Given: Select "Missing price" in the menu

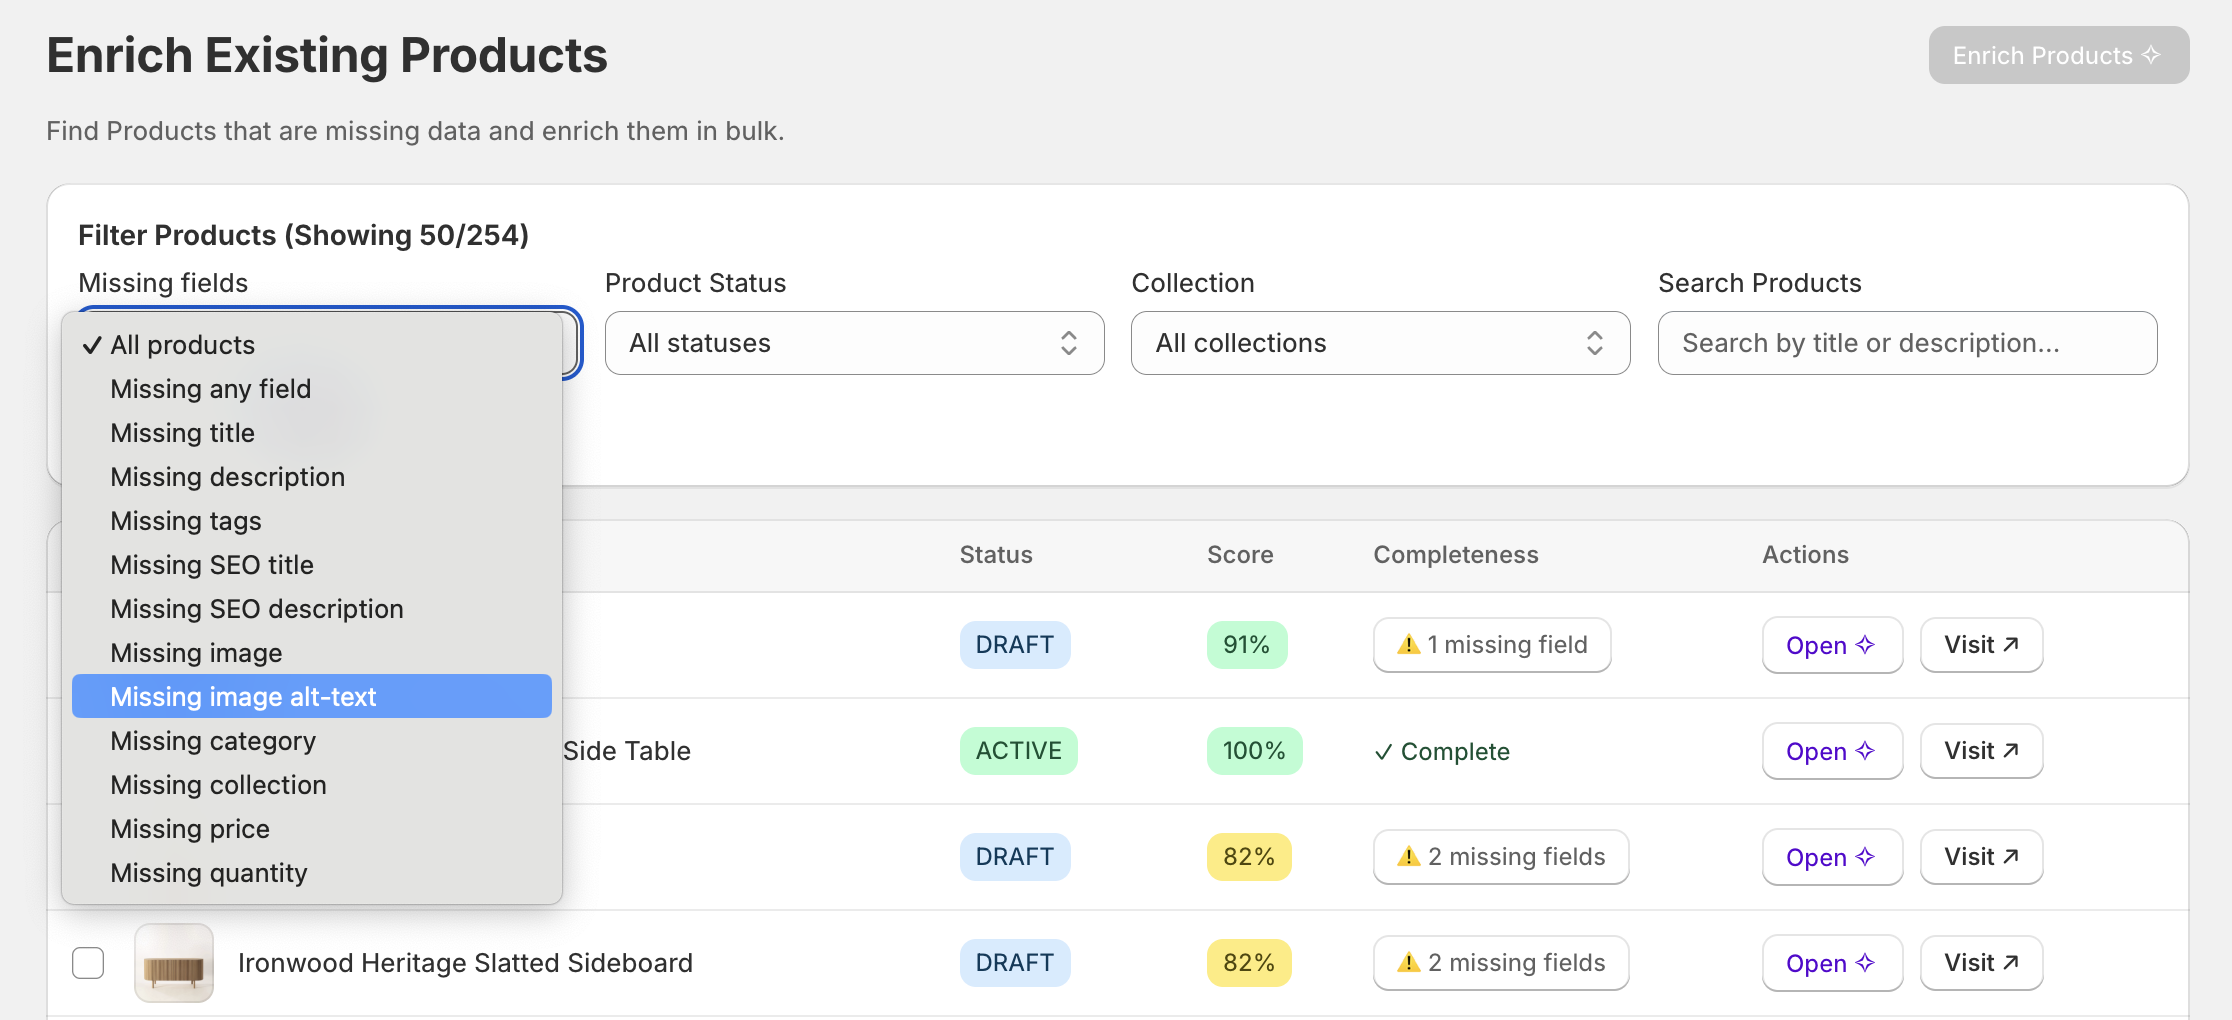Looking at the screenshot, I should (190, 828).
